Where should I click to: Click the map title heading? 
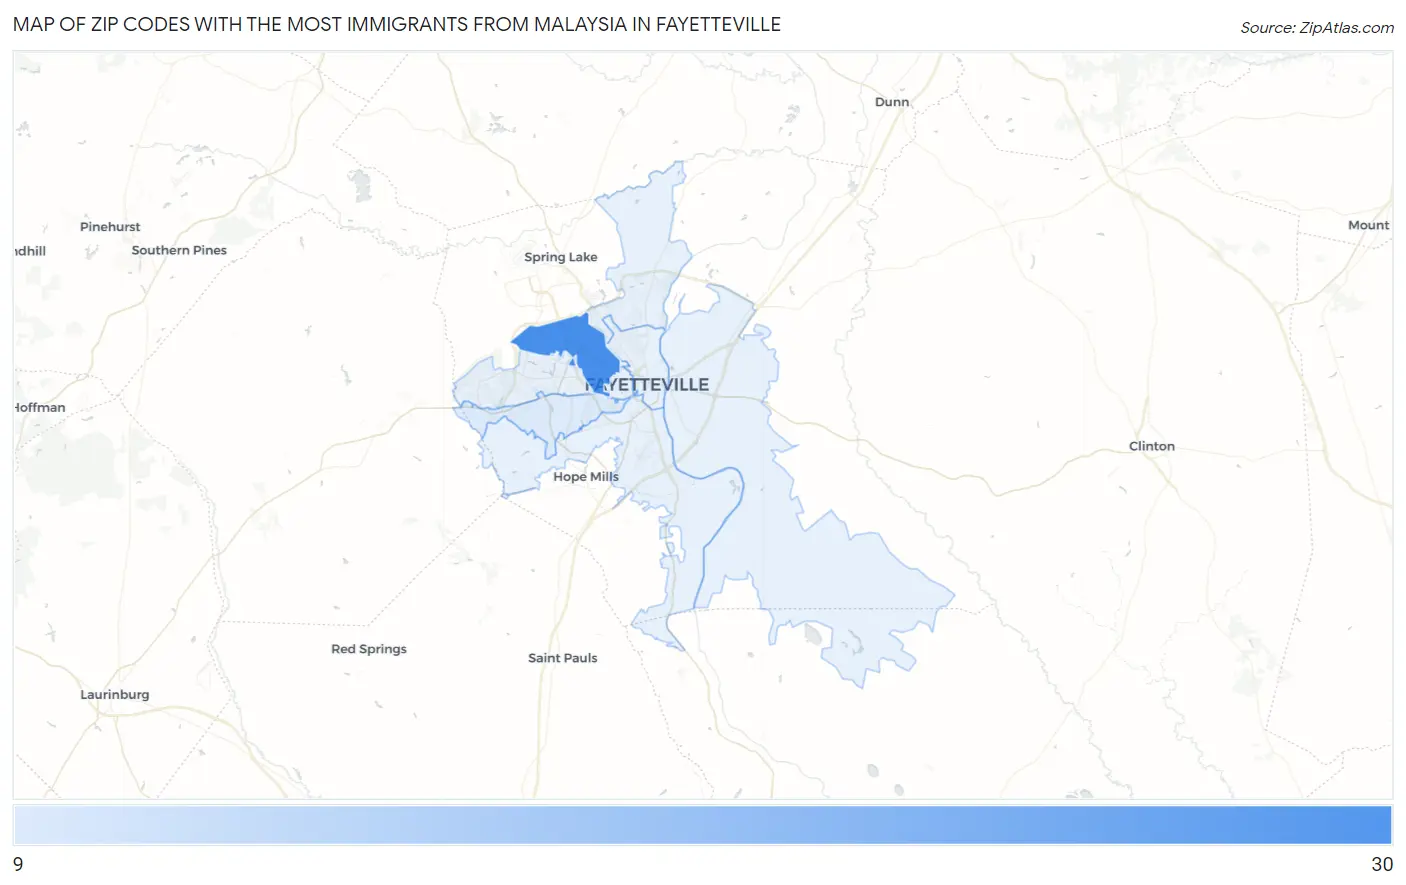pyautogui.click(x=397, y=24)
